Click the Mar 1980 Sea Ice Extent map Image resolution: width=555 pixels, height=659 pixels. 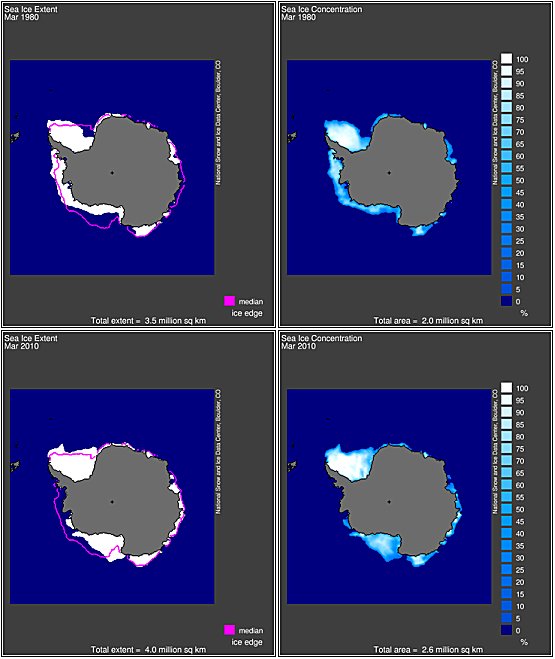click(112, 167)
